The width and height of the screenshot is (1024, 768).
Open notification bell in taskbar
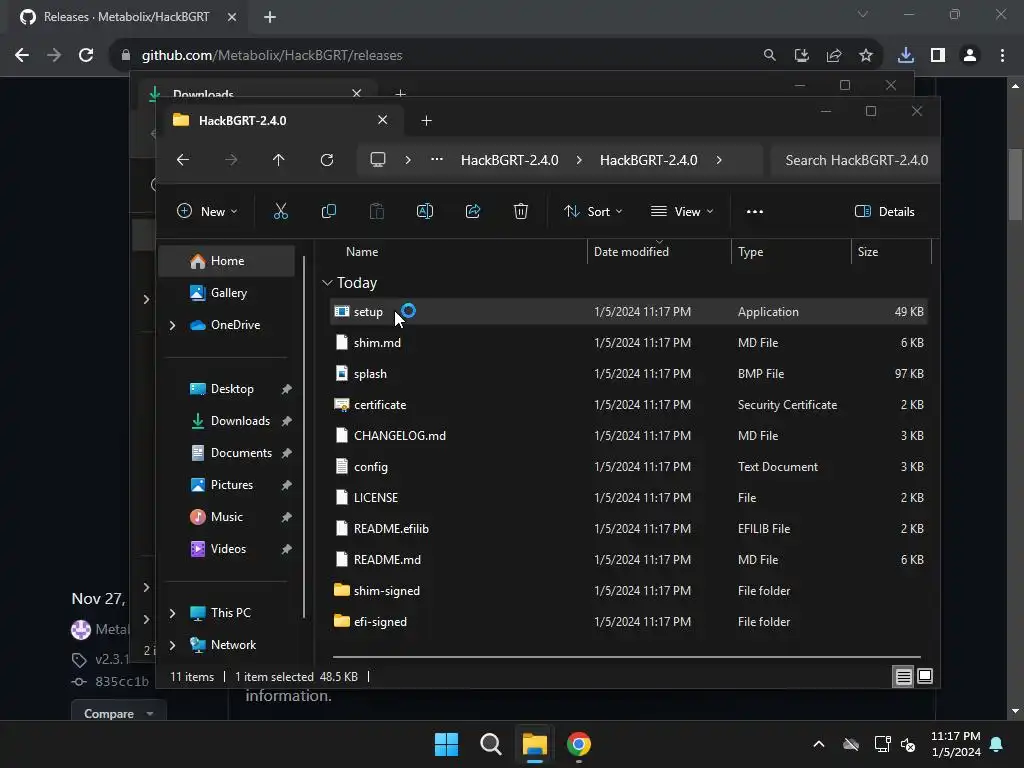[x=997, y=744]
